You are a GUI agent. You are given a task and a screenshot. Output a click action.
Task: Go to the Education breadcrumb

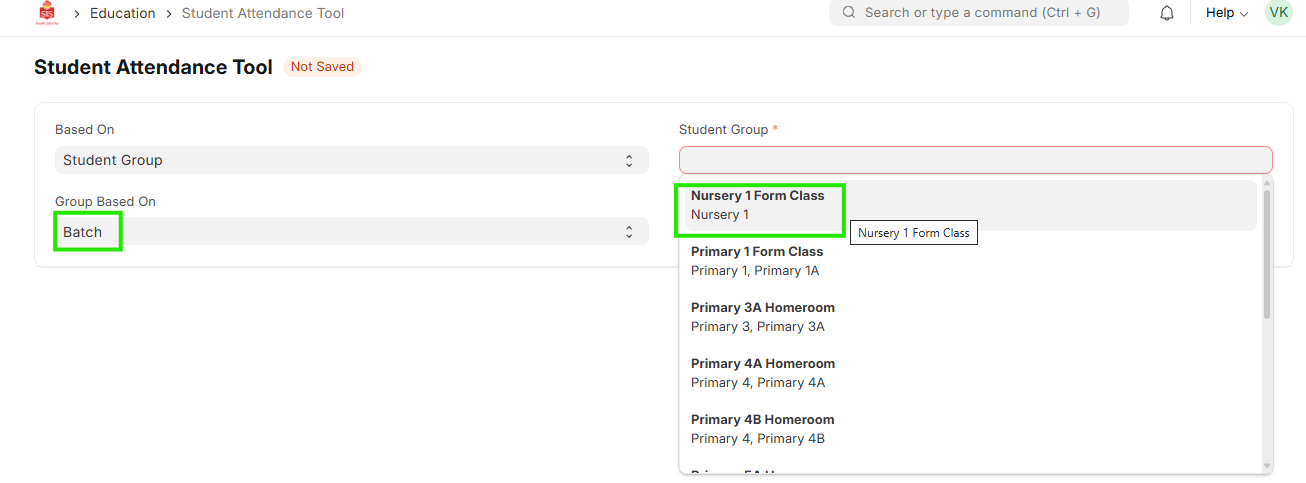click(123, 13)
